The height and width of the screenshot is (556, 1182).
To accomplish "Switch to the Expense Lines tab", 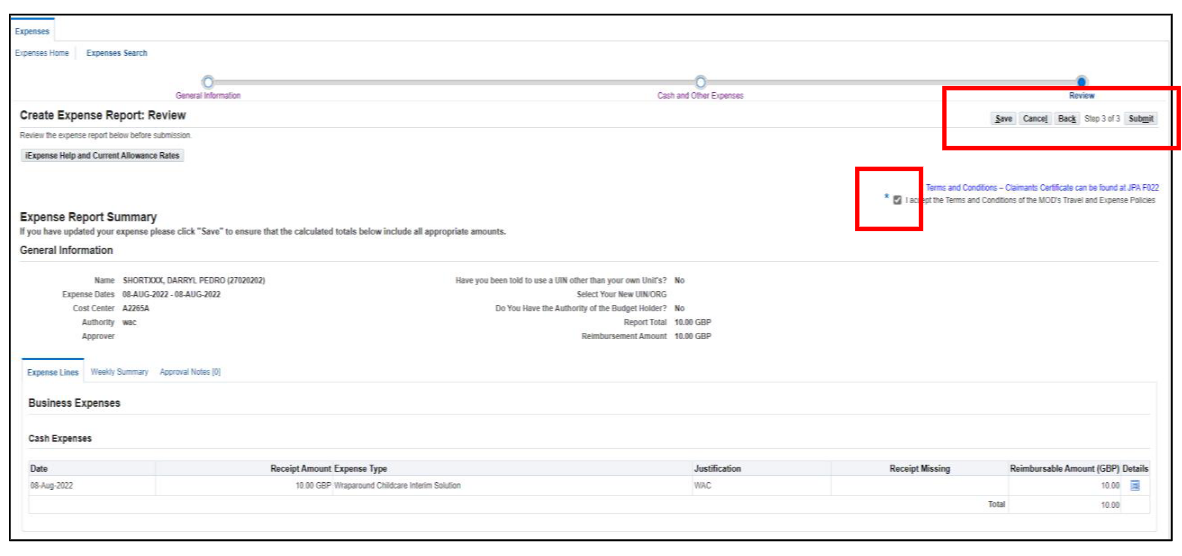I will click(53, 372).
